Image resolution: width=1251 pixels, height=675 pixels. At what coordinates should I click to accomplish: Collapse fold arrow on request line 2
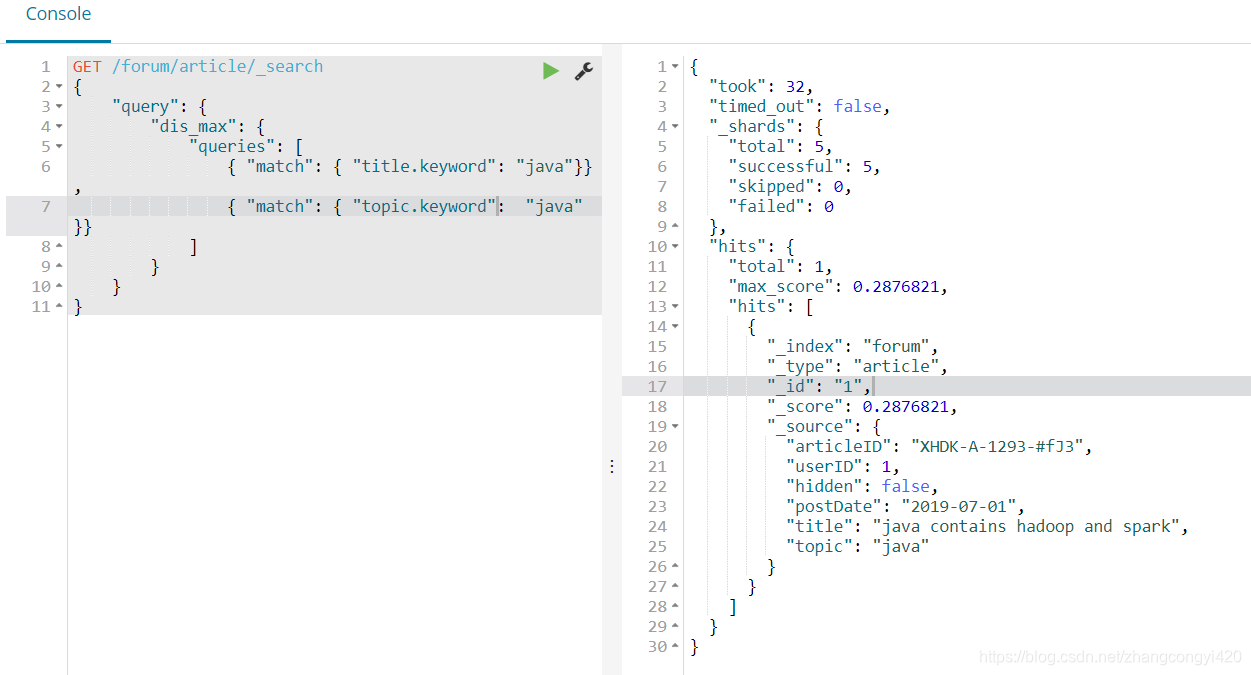[x=60, y=87]
